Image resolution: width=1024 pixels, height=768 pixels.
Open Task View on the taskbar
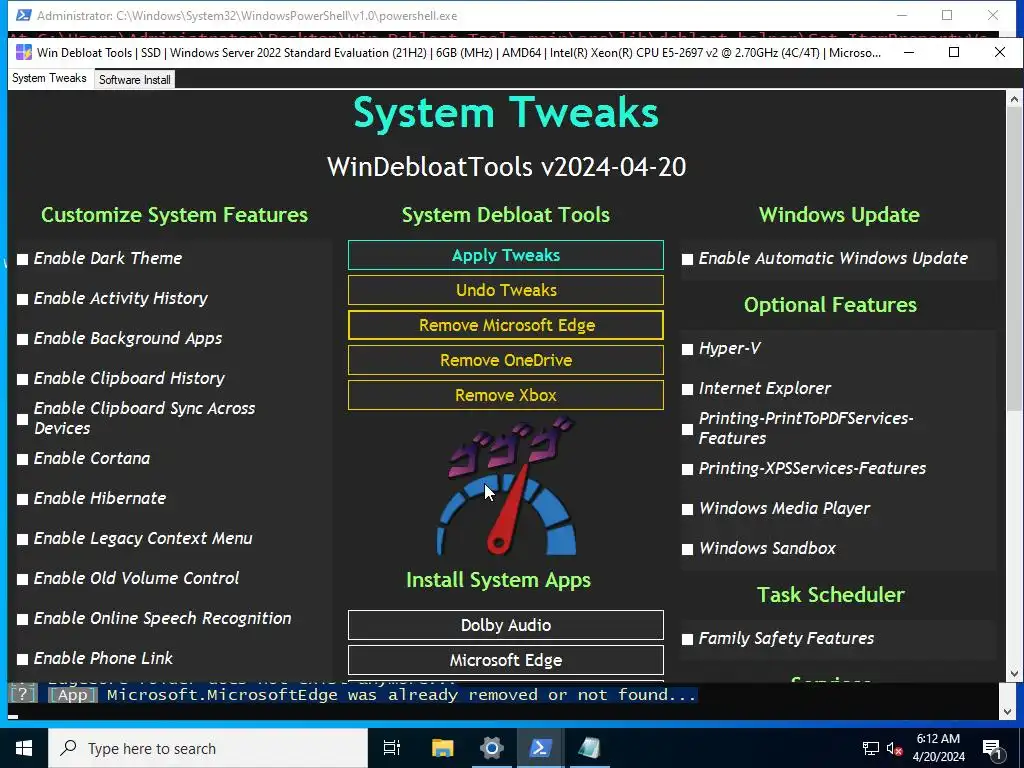click(392, 748)
